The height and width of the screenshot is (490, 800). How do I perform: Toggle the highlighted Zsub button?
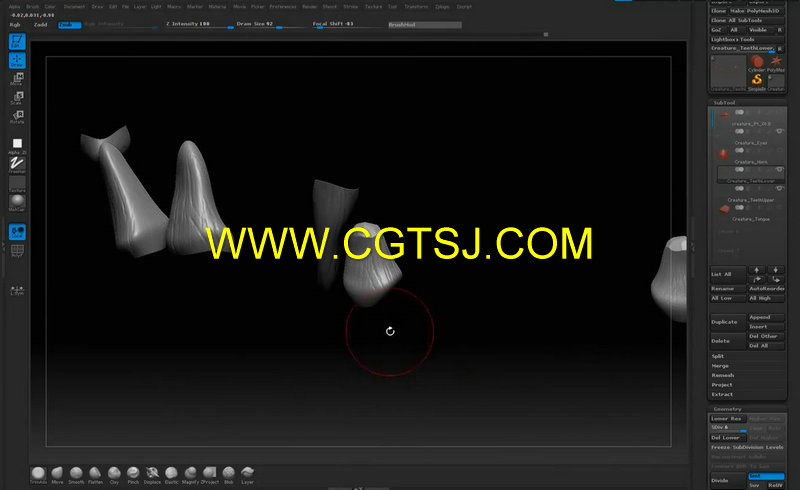pyautogui.click(x=69, y=24)
